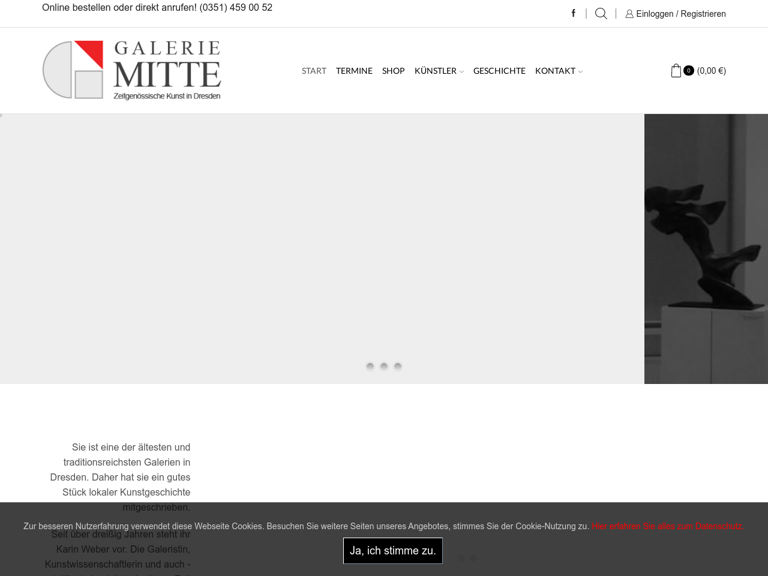Click Einloggen / Registrieren link

(x=681, y=14)
